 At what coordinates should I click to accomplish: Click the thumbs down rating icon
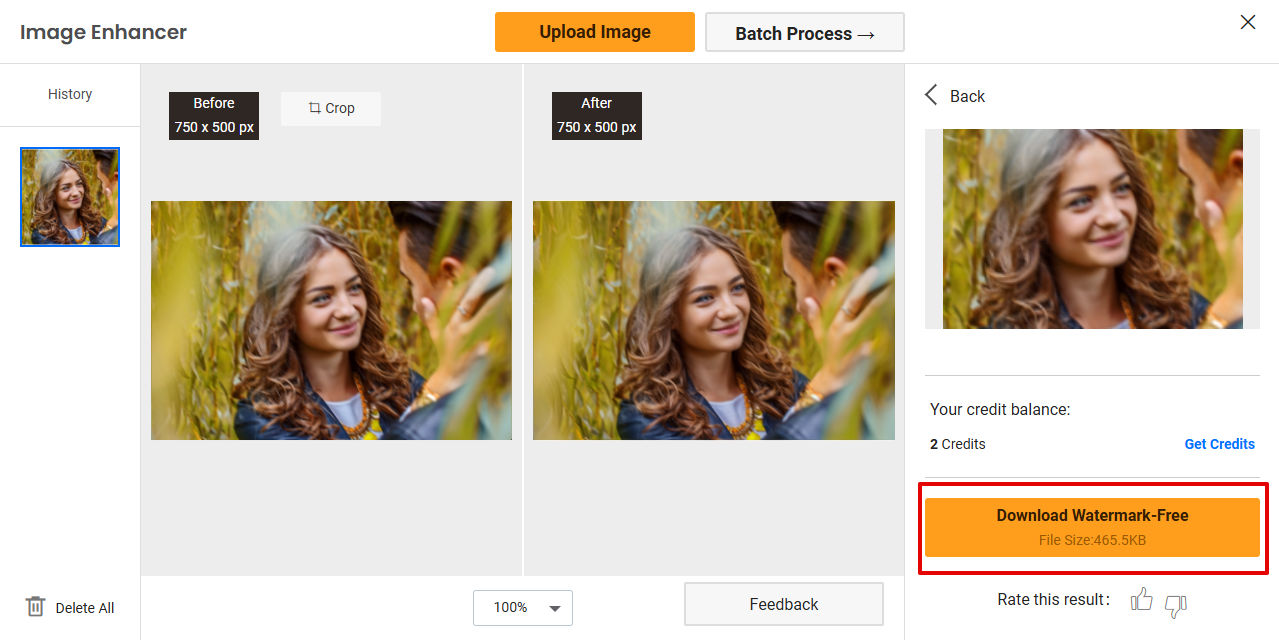(x=1176, y=604)
